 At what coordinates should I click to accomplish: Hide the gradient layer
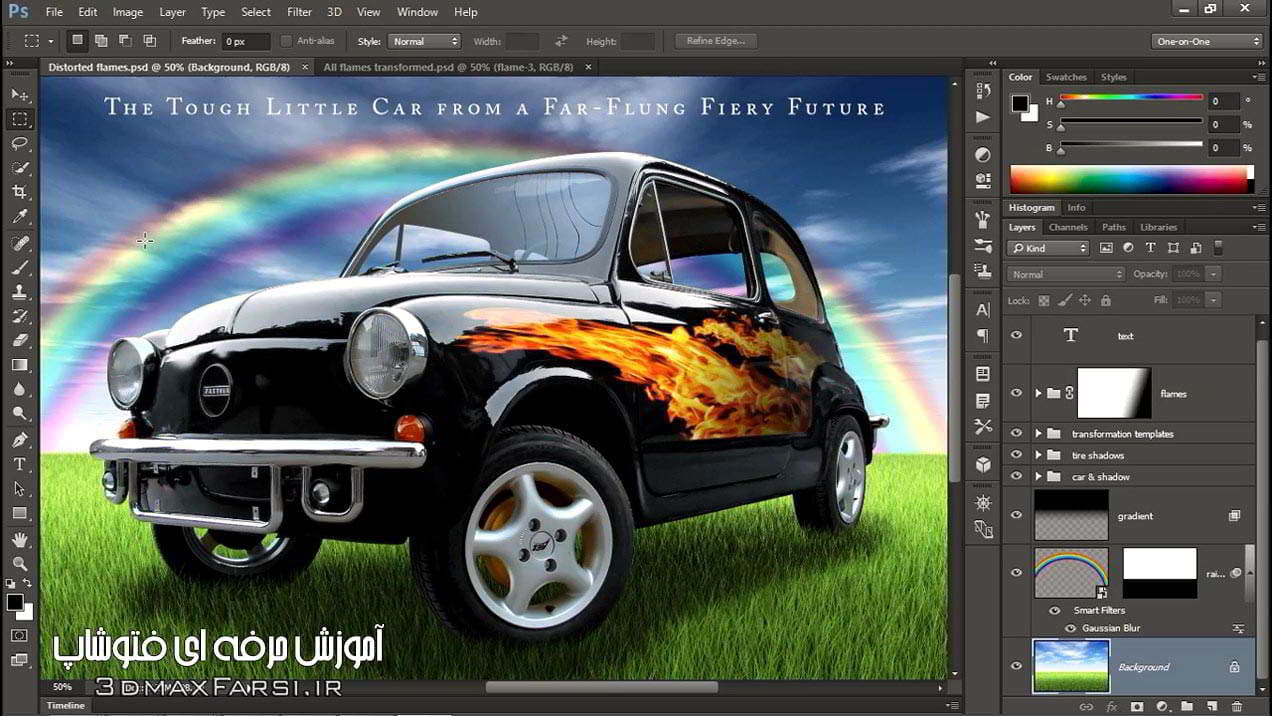[1016, 515]
